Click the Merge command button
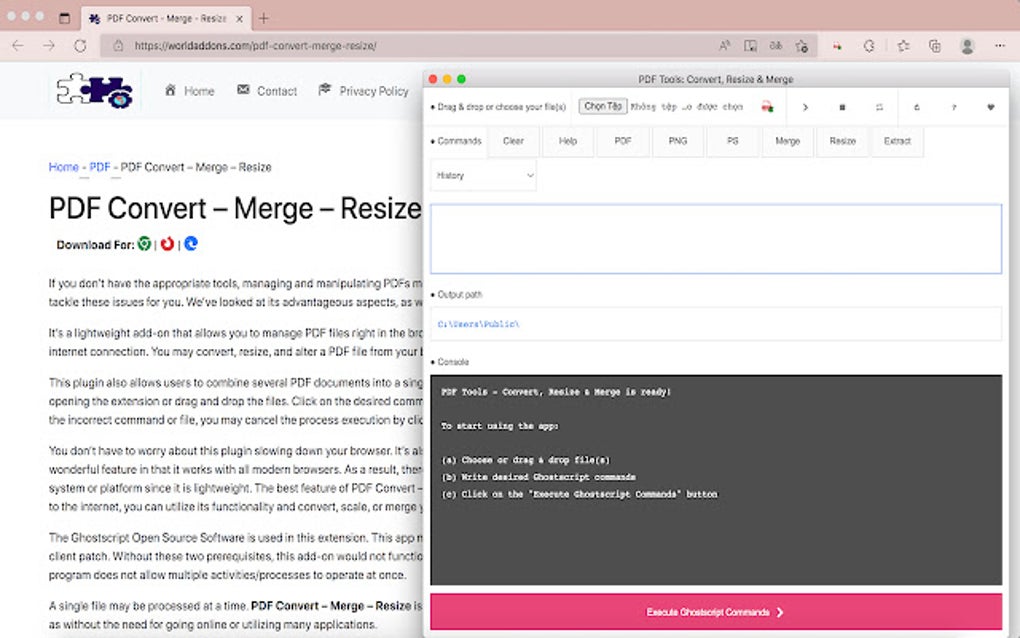Viewport: 1020px width, 638px height. point(787,141)
